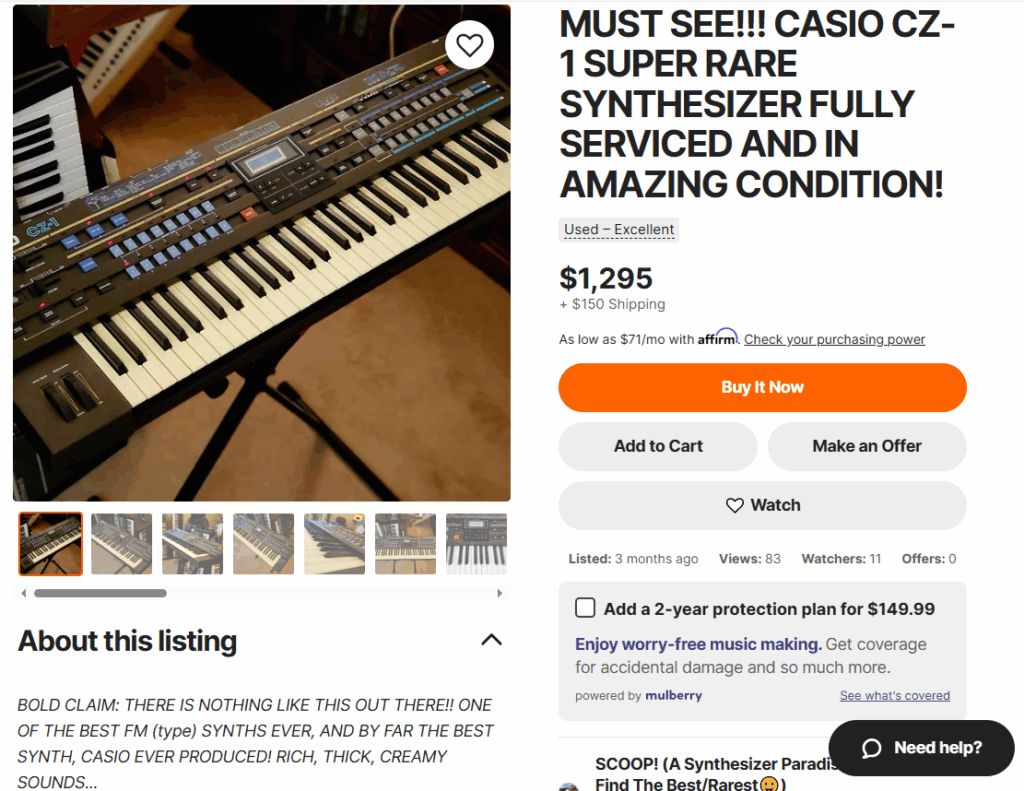Click Add to Cart
The width and height of the screenshot is (1024, 791).
[x=658, y=446]
